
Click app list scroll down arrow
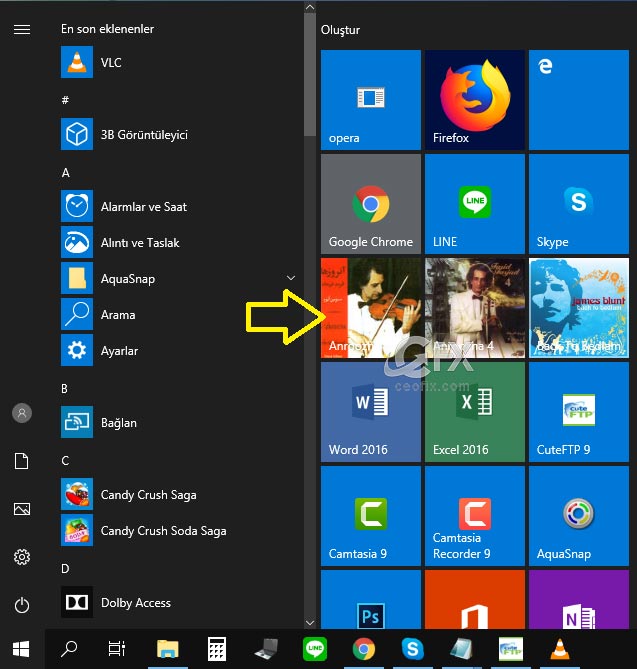click(310, 622)
